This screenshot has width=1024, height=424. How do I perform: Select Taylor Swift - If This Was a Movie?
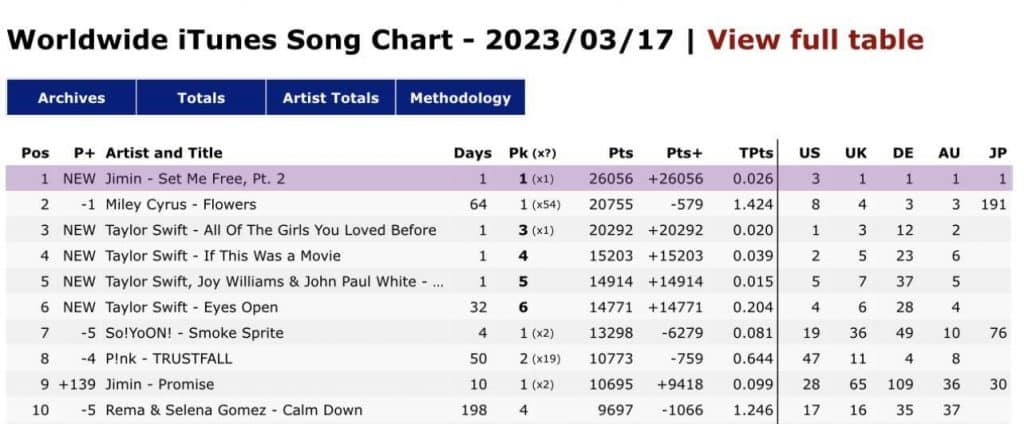point(222,256)
